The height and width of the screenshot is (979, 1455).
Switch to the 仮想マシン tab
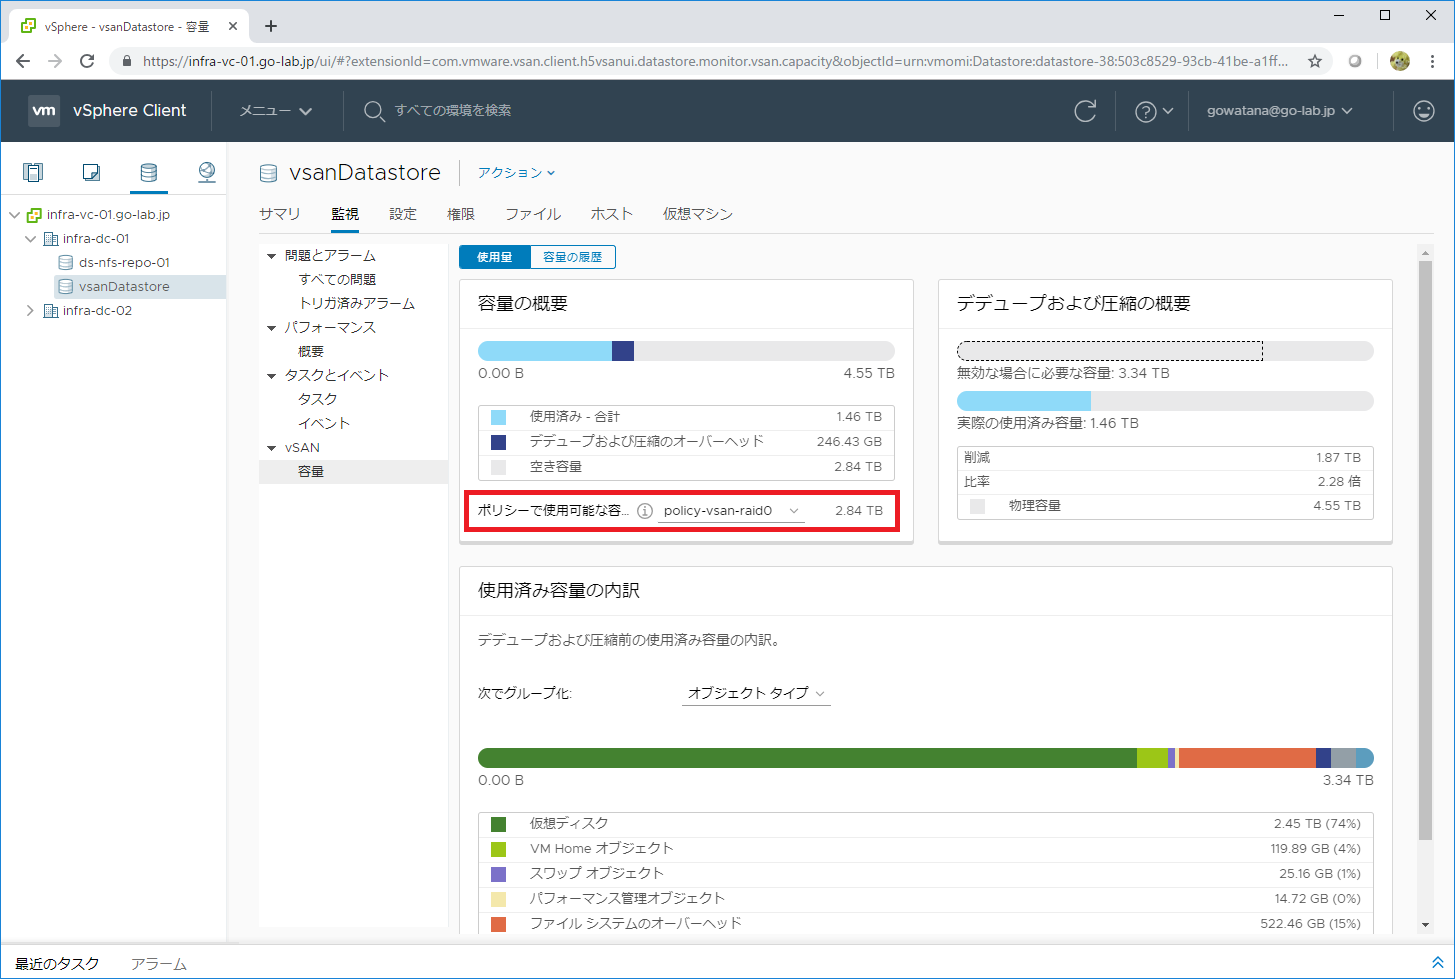(697, 214)
